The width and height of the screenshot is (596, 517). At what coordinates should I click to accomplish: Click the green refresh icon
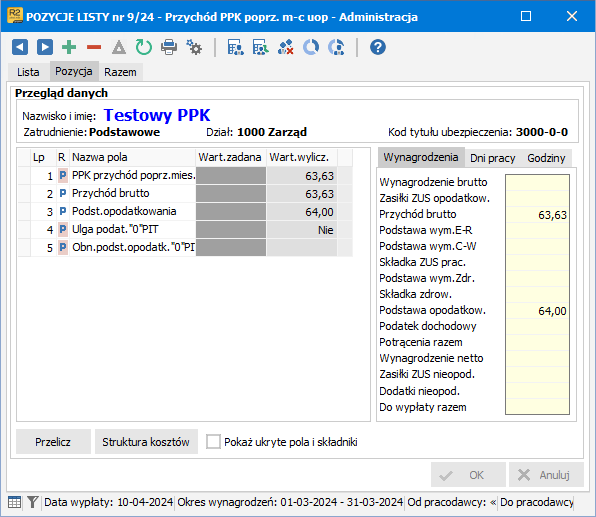pos(144,48)
